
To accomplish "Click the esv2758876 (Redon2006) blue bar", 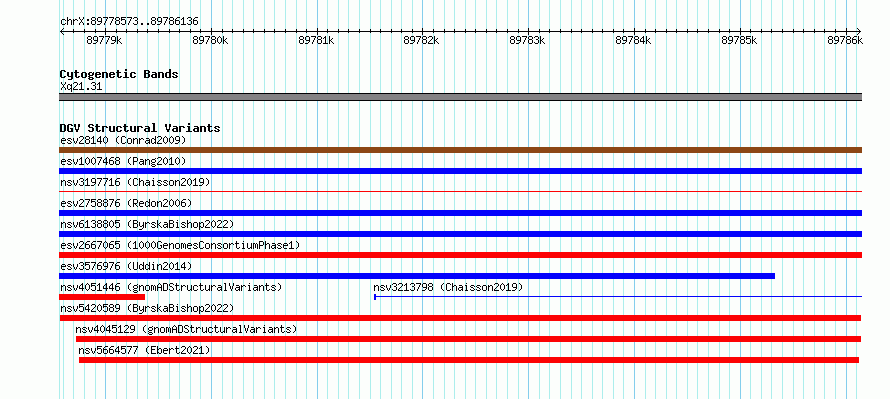I will coord(460,213).
